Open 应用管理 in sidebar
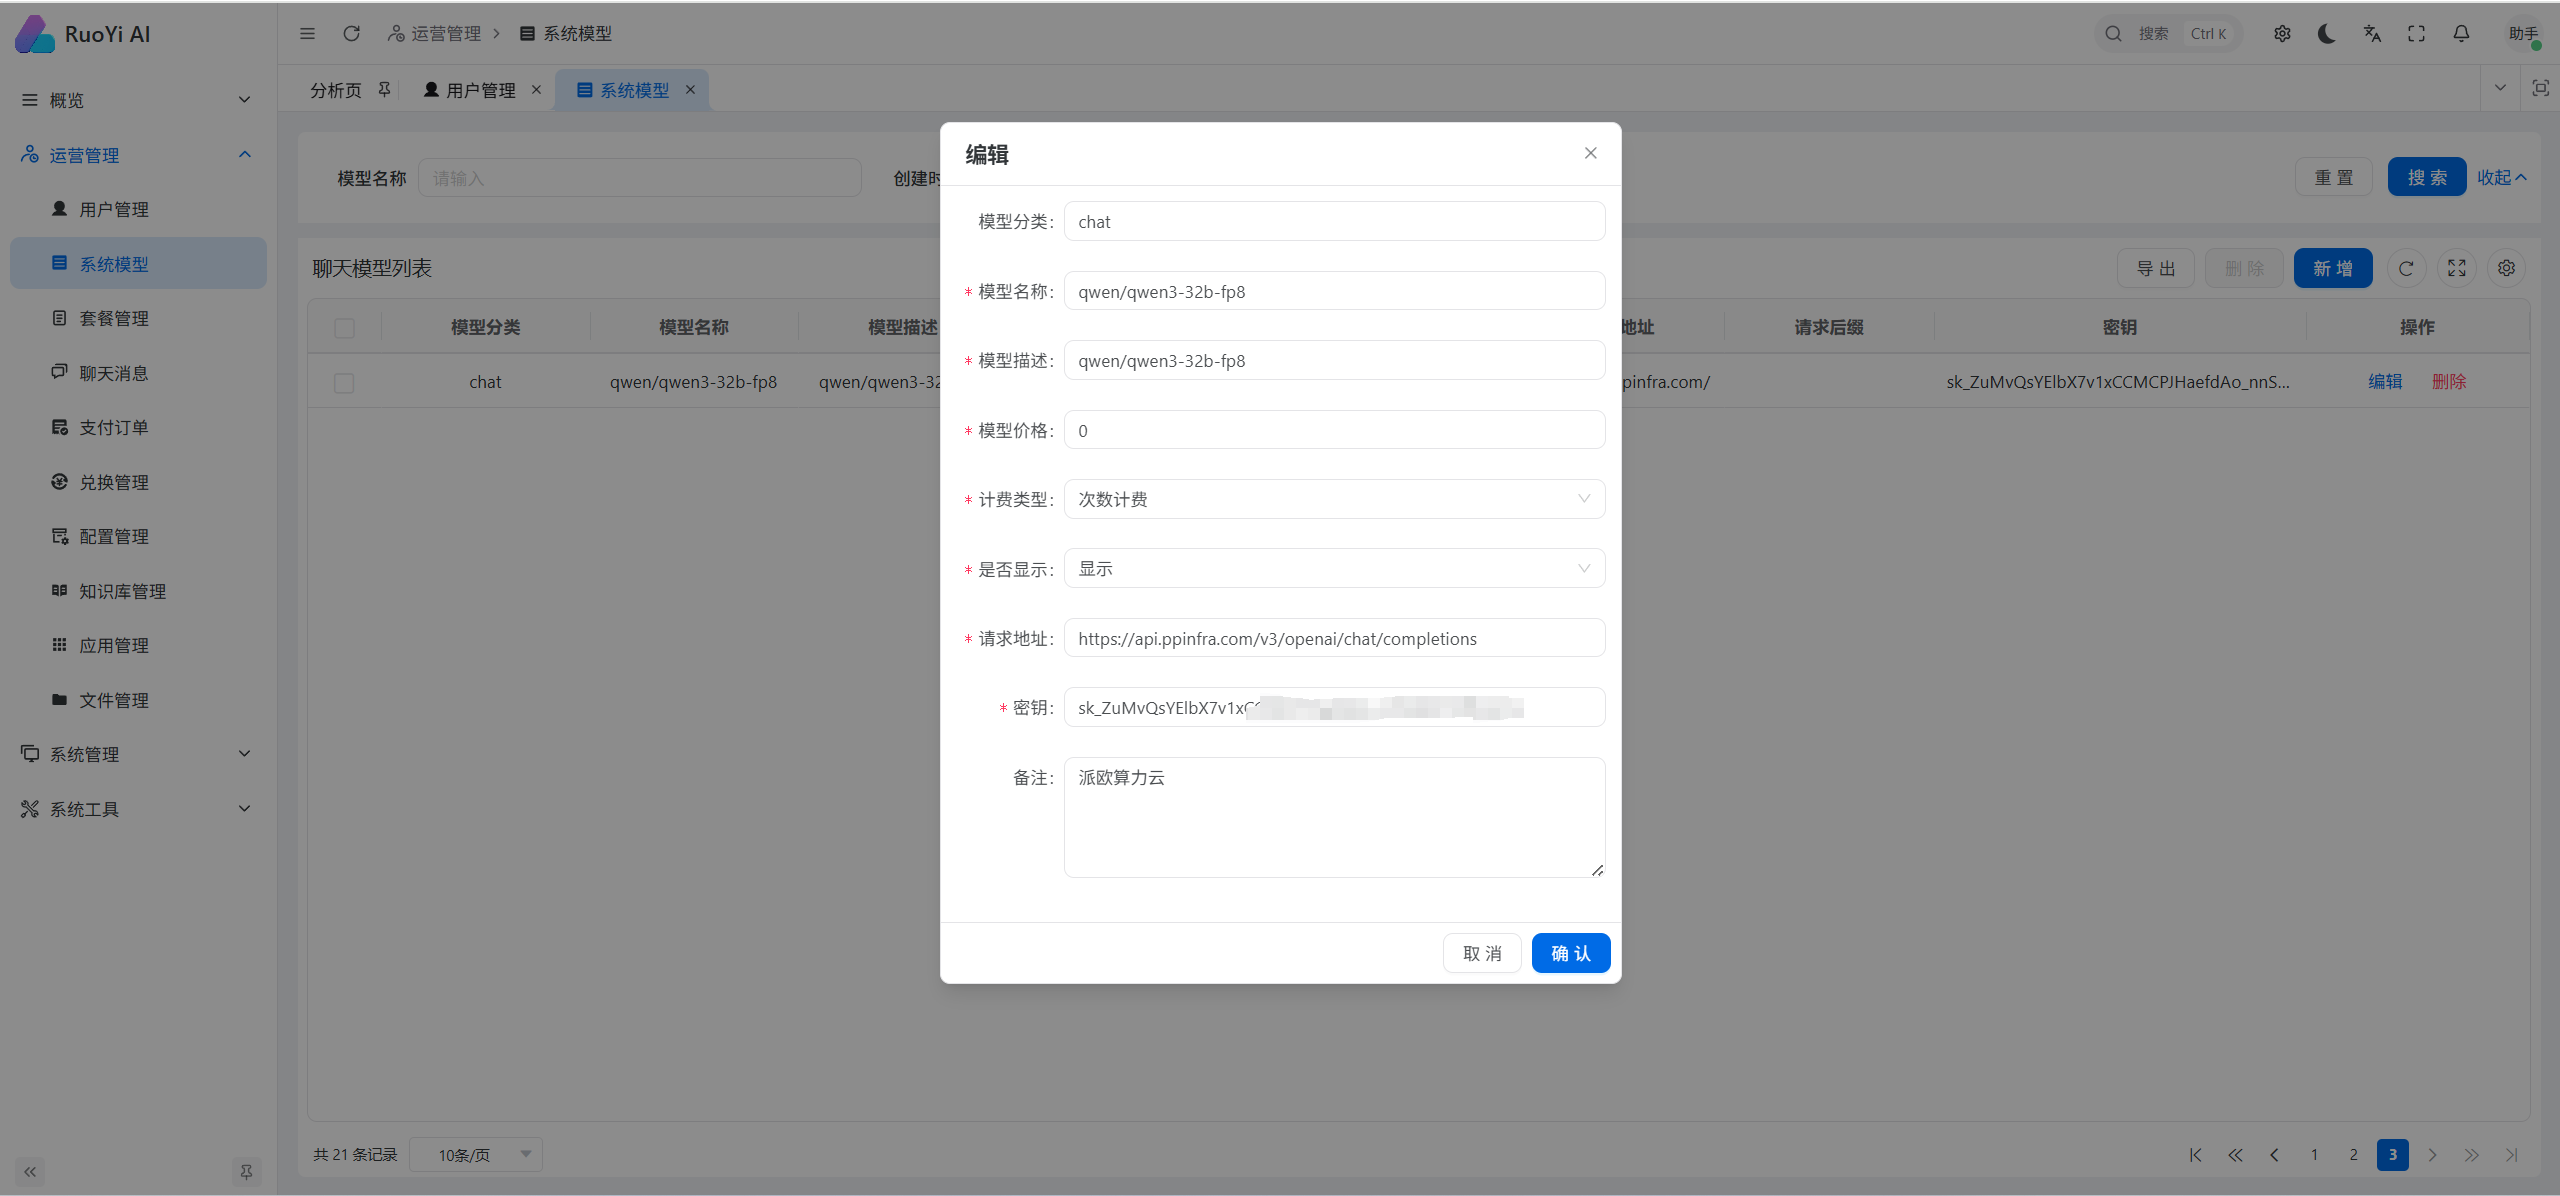Screen dimensions: 2560x1196 click(138, 645)
